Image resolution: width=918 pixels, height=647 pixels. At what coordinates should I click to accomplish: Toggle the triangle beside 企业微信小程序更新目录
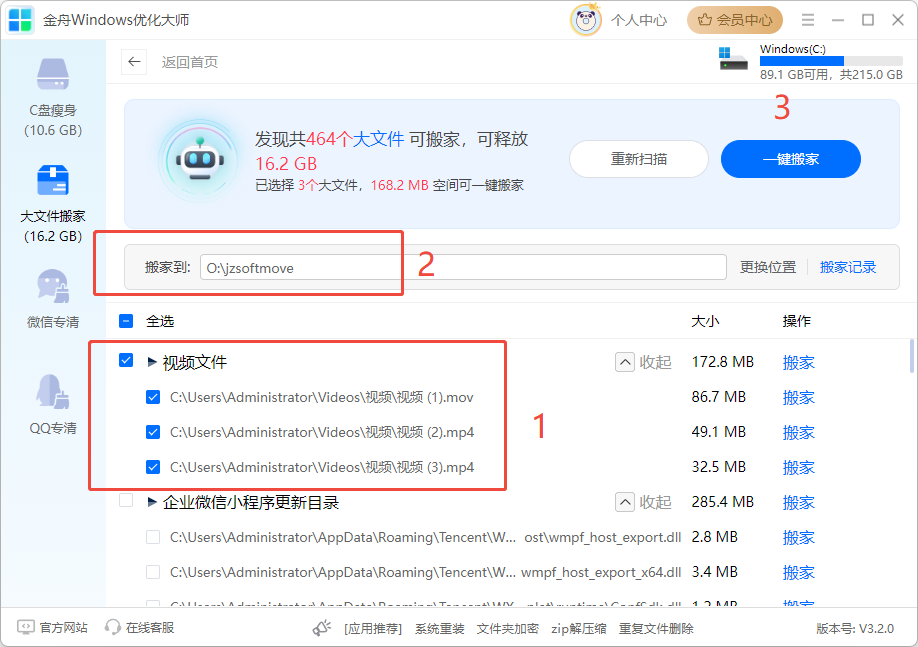coord(152,502)
